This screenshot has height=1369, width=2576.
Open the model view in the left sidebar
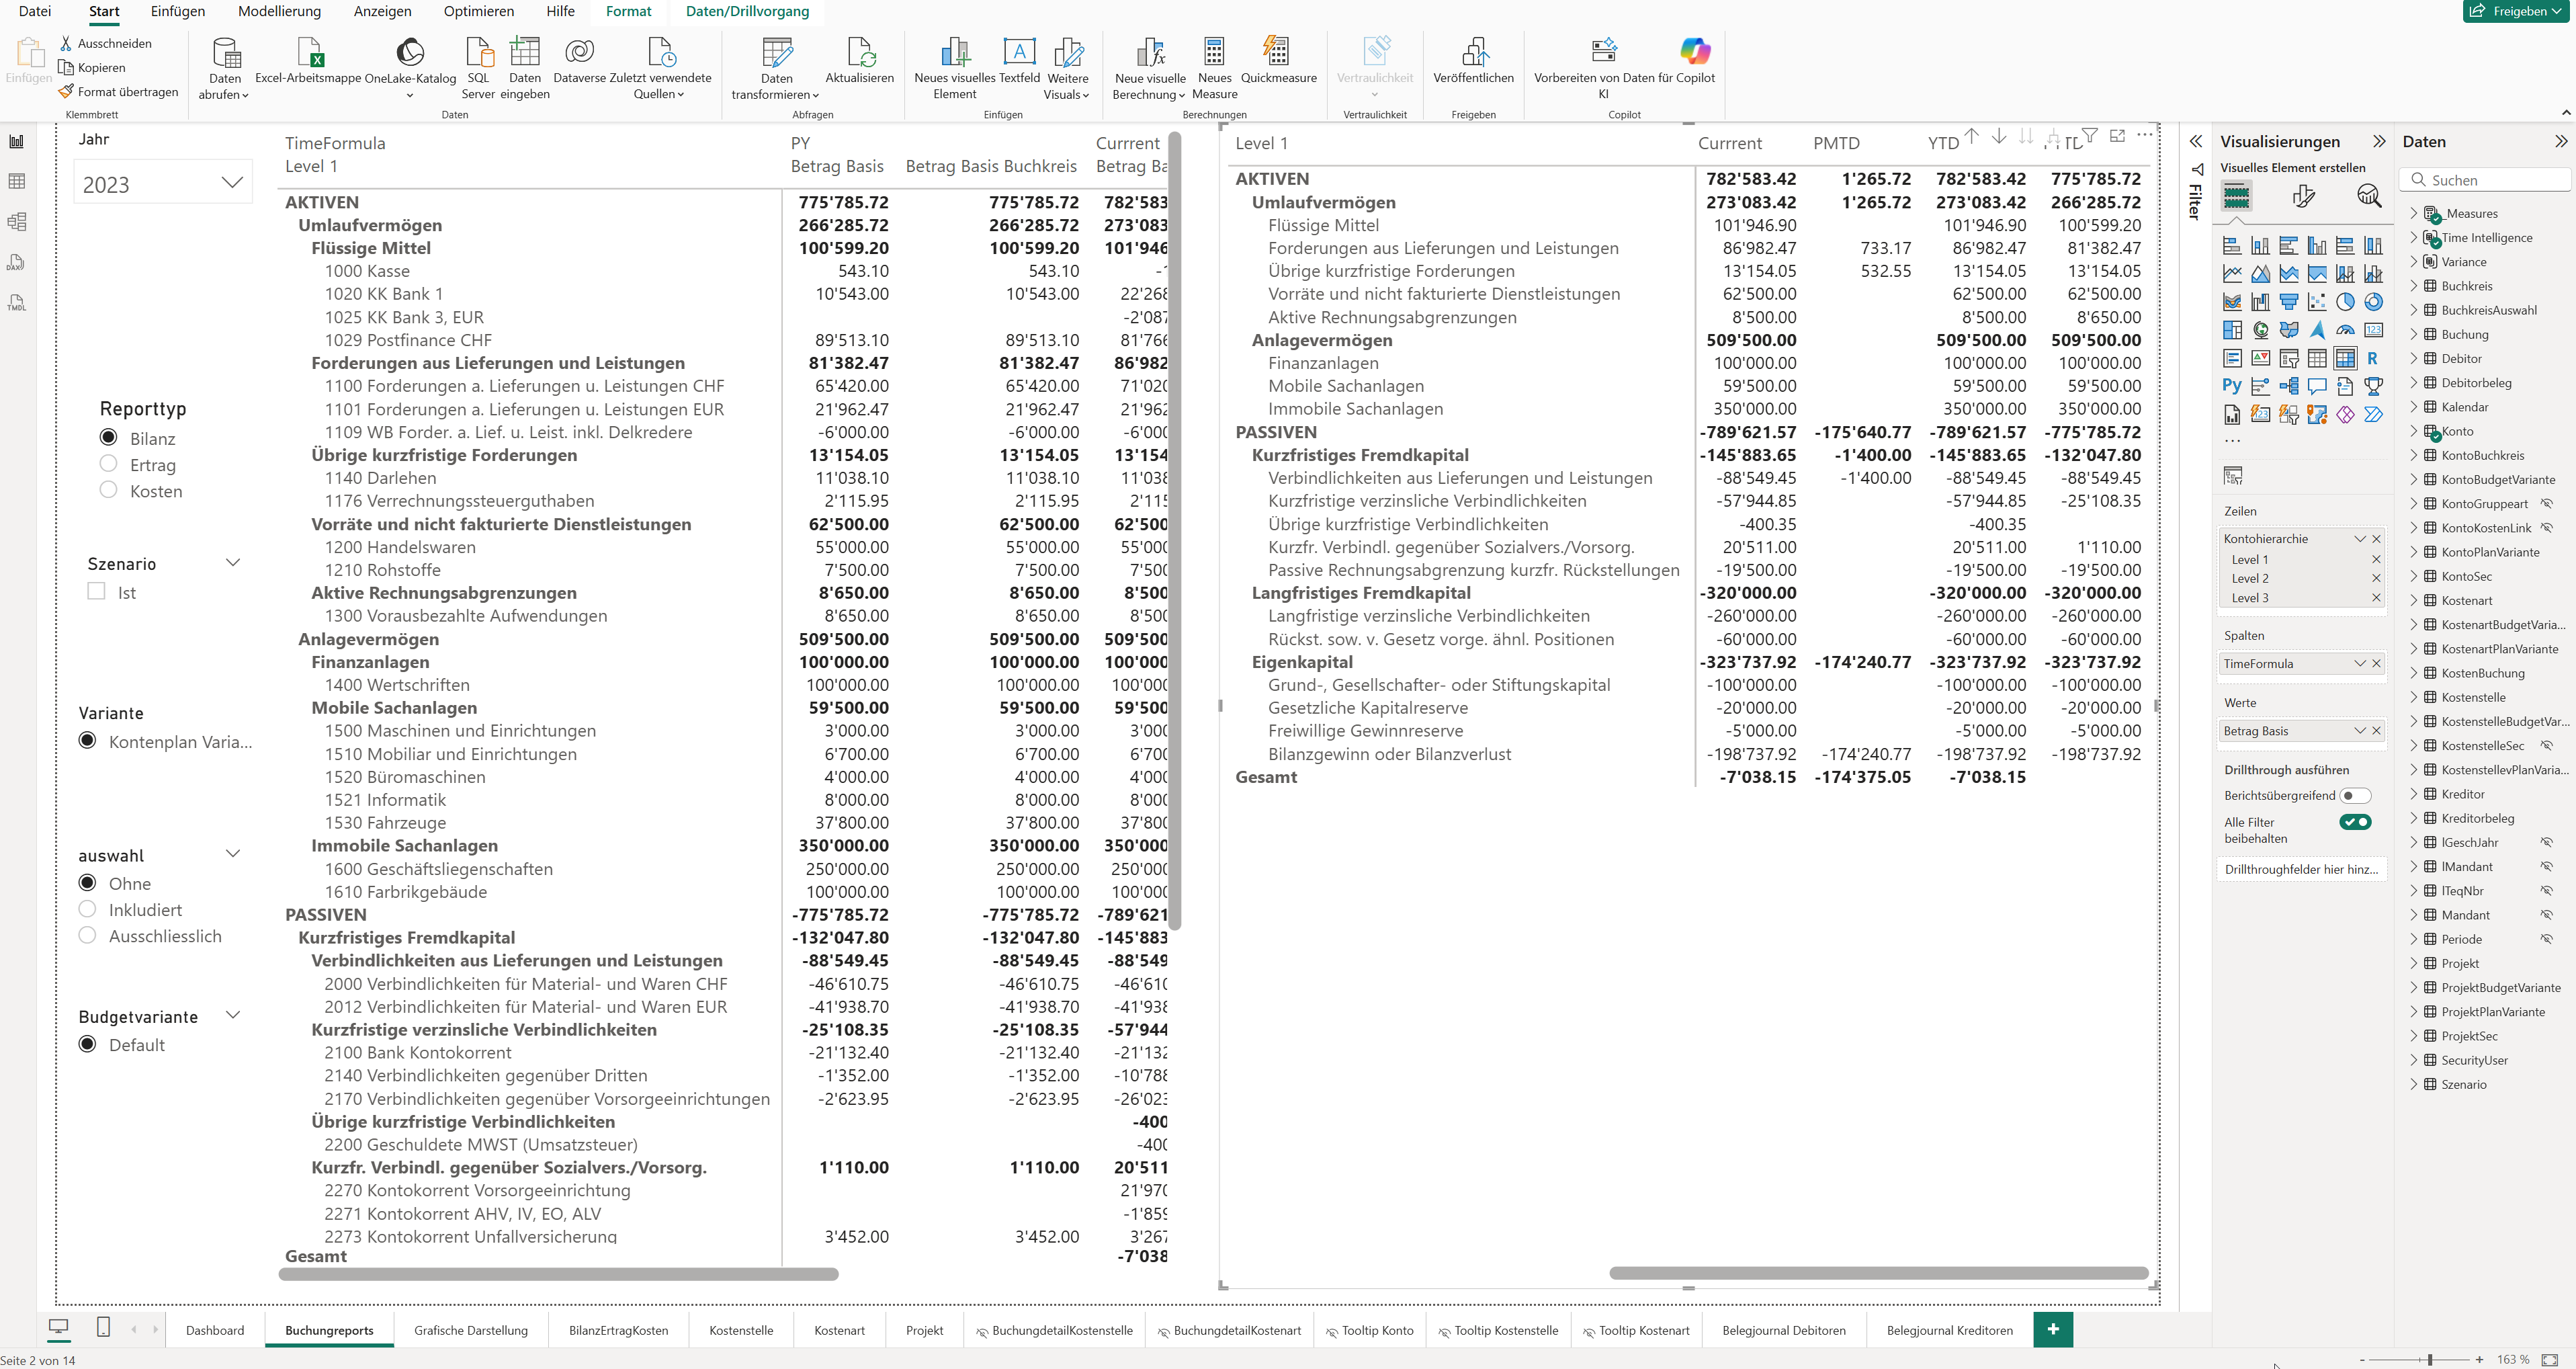(x=17, y=222)
